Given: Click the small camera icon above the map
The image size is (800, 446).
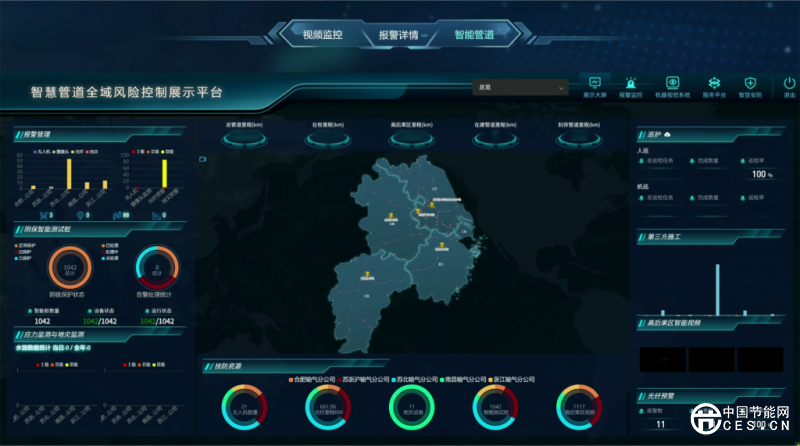Looking at the screenshot, I should coord(203,159).
